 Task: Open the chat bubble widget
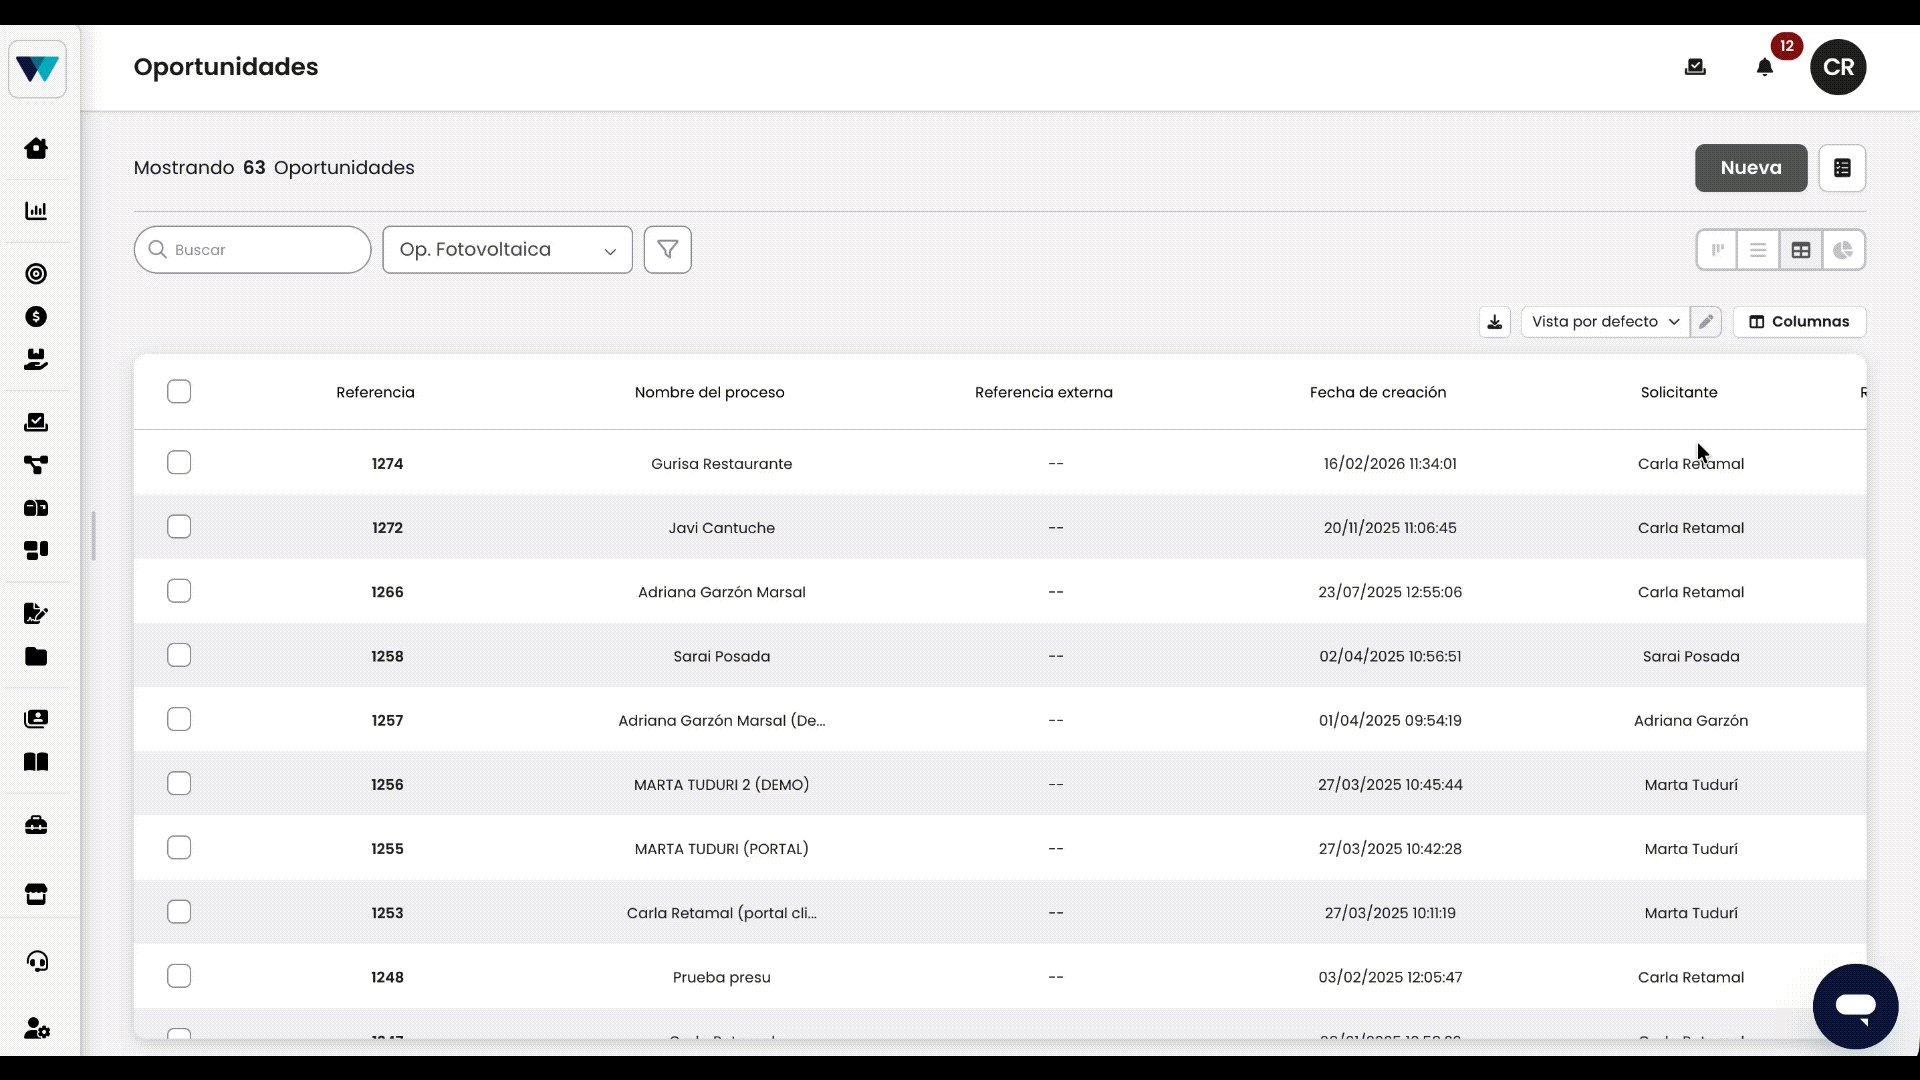pyautogui.click(x=1855, y=1006)
